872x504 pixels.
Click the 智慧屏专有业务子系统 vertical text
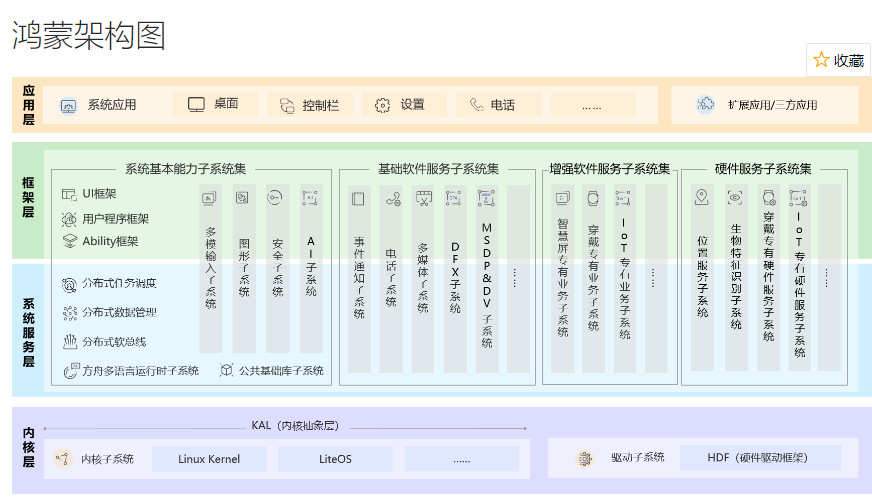pos(563,278)
